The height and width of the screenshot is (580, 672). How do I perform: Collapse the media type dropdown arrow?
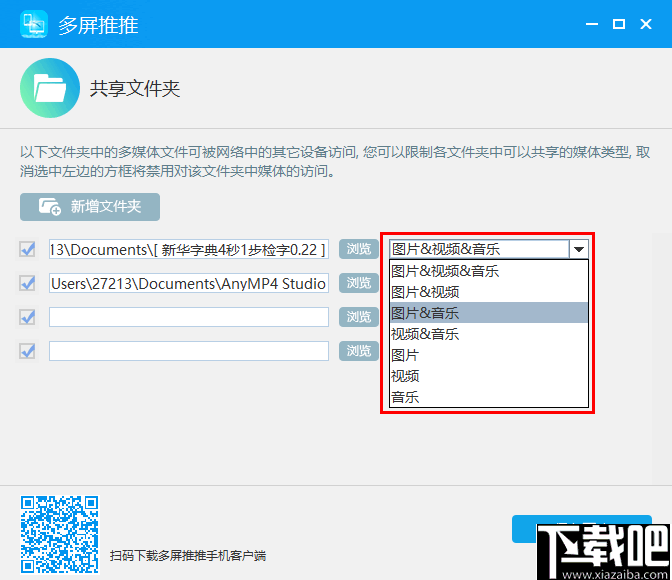(579, 249)
